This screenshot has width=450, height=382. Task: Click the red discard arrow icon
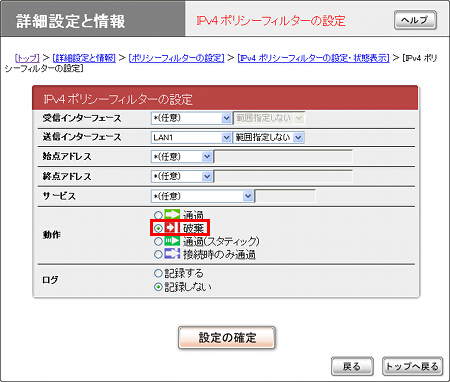coord(172,228)
